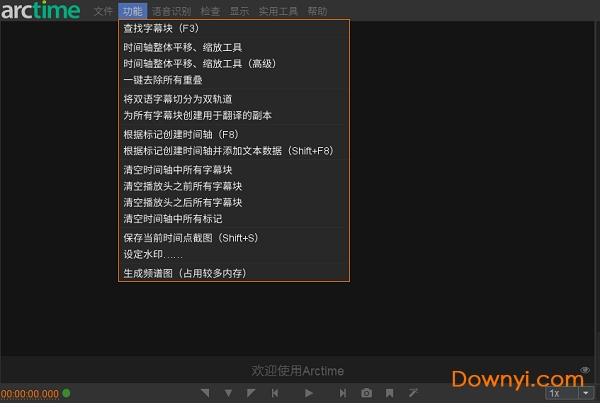The width and height of the screenshot is (600, 403).
Task: Click the downward triangle marker icon
Action: (228, 393)
